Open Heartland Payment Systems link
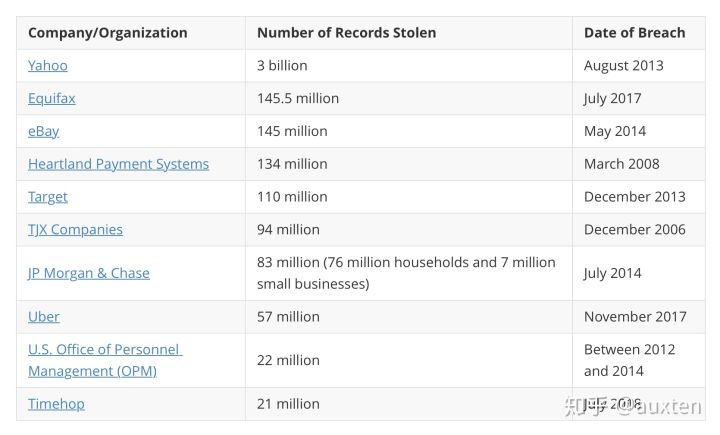The width and height of the screenshot is (720, 435). click(x=118, y=164)
